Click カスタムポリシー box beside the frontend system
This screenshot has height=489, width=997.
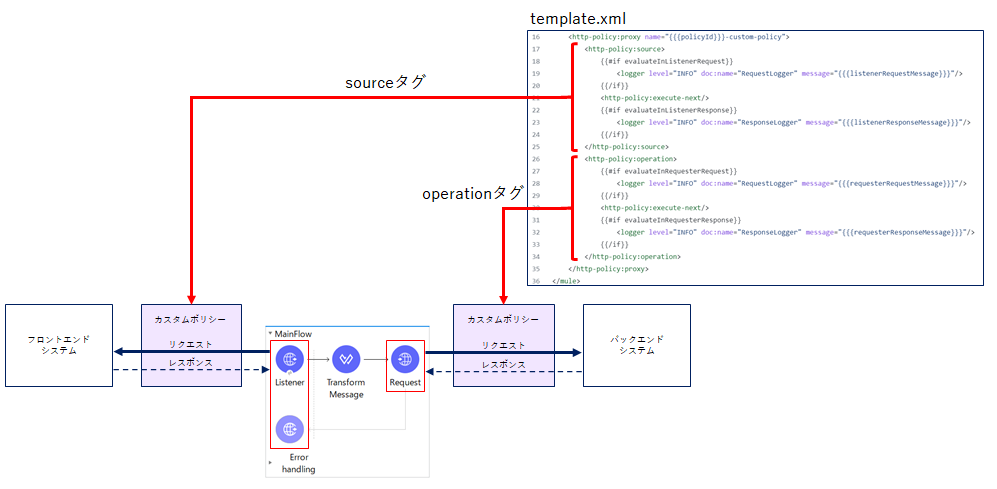[190, 320]
